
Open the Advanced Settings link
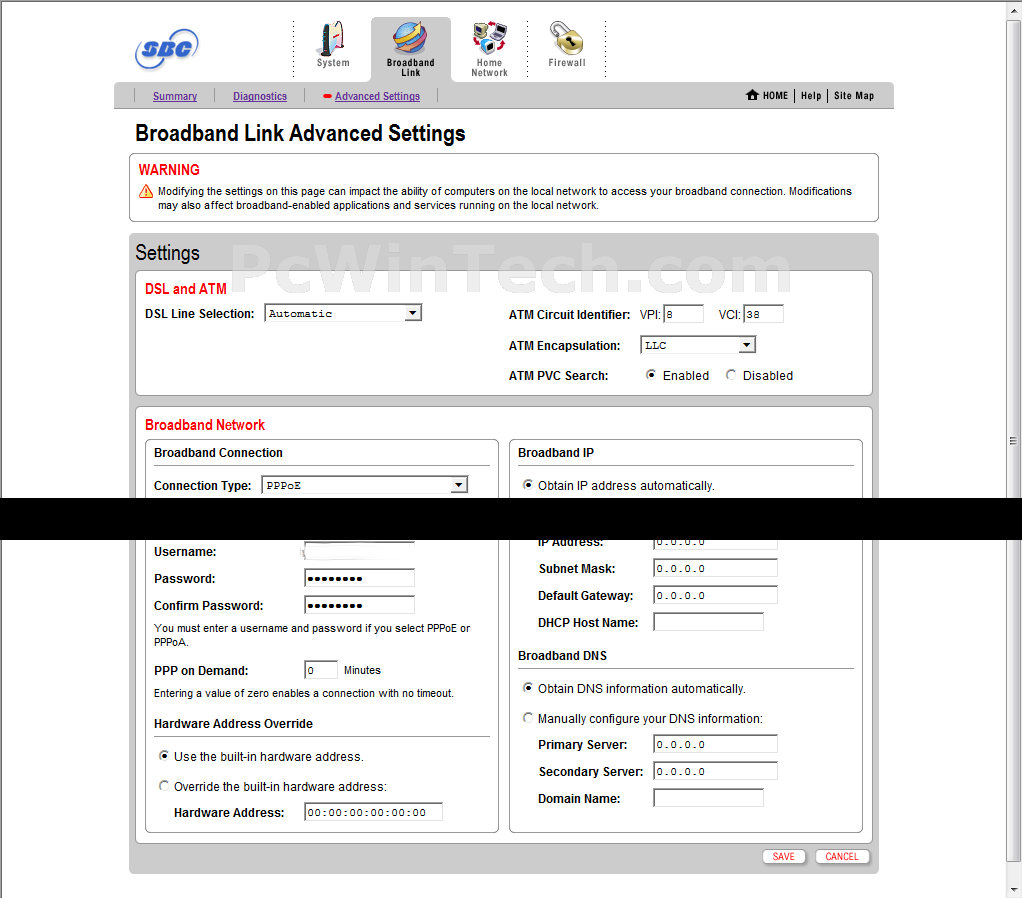click(377, 96)
